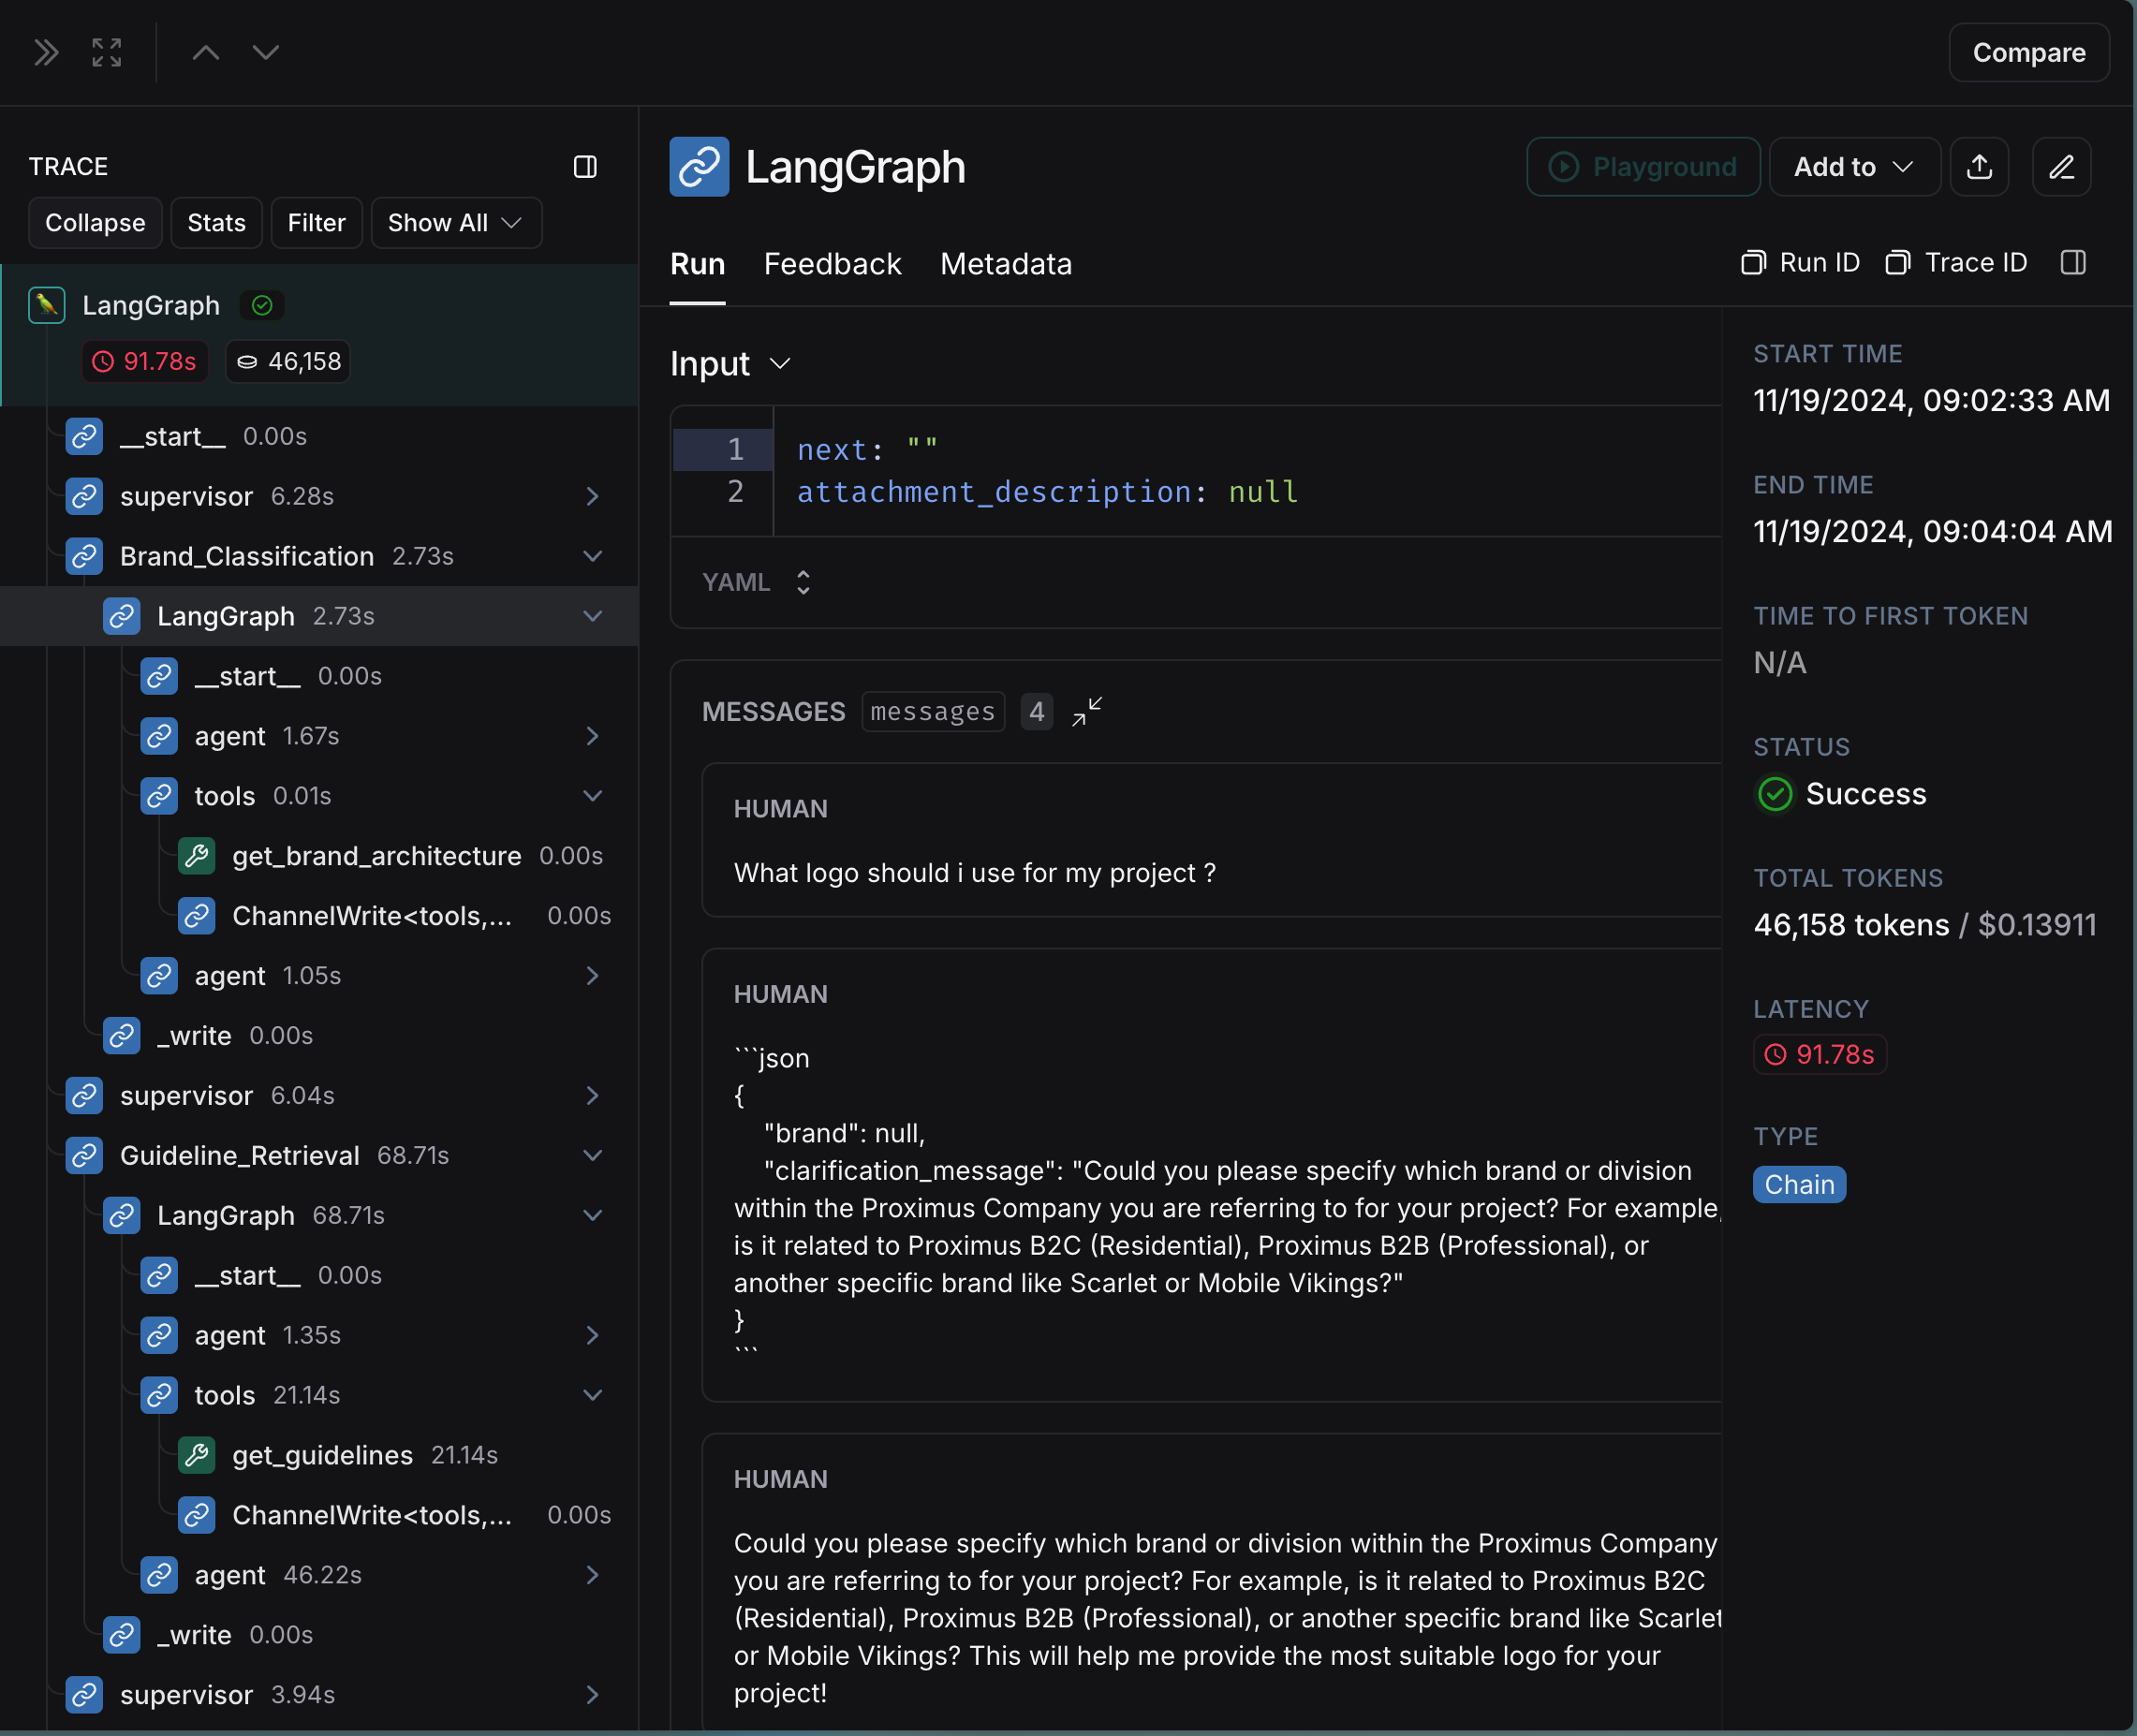The height and width of the screenshot is (1736, 2137).
Task: Click the total tokens cost $0.13911
Action: (x=2037, y=925)
